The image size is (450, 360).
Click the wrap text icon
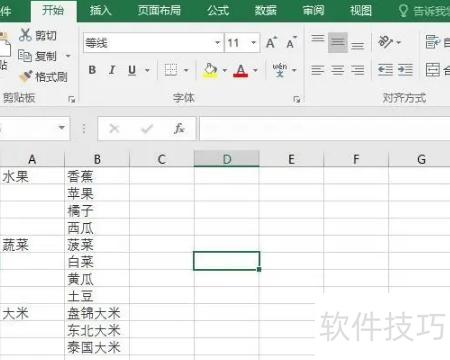433,42
